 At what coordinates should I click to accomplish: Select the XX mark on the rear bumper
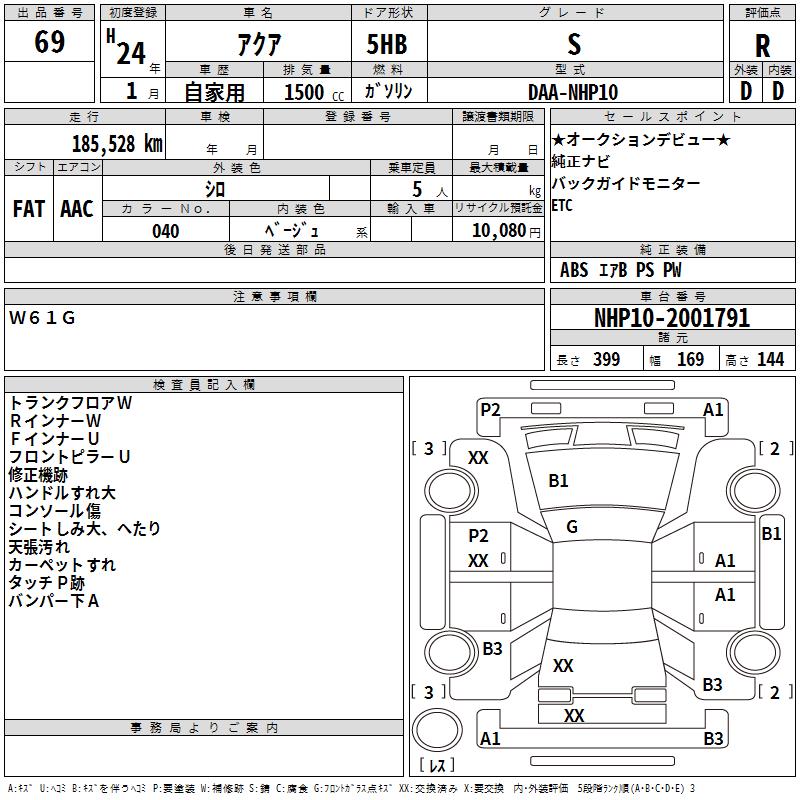pos(574,715)
